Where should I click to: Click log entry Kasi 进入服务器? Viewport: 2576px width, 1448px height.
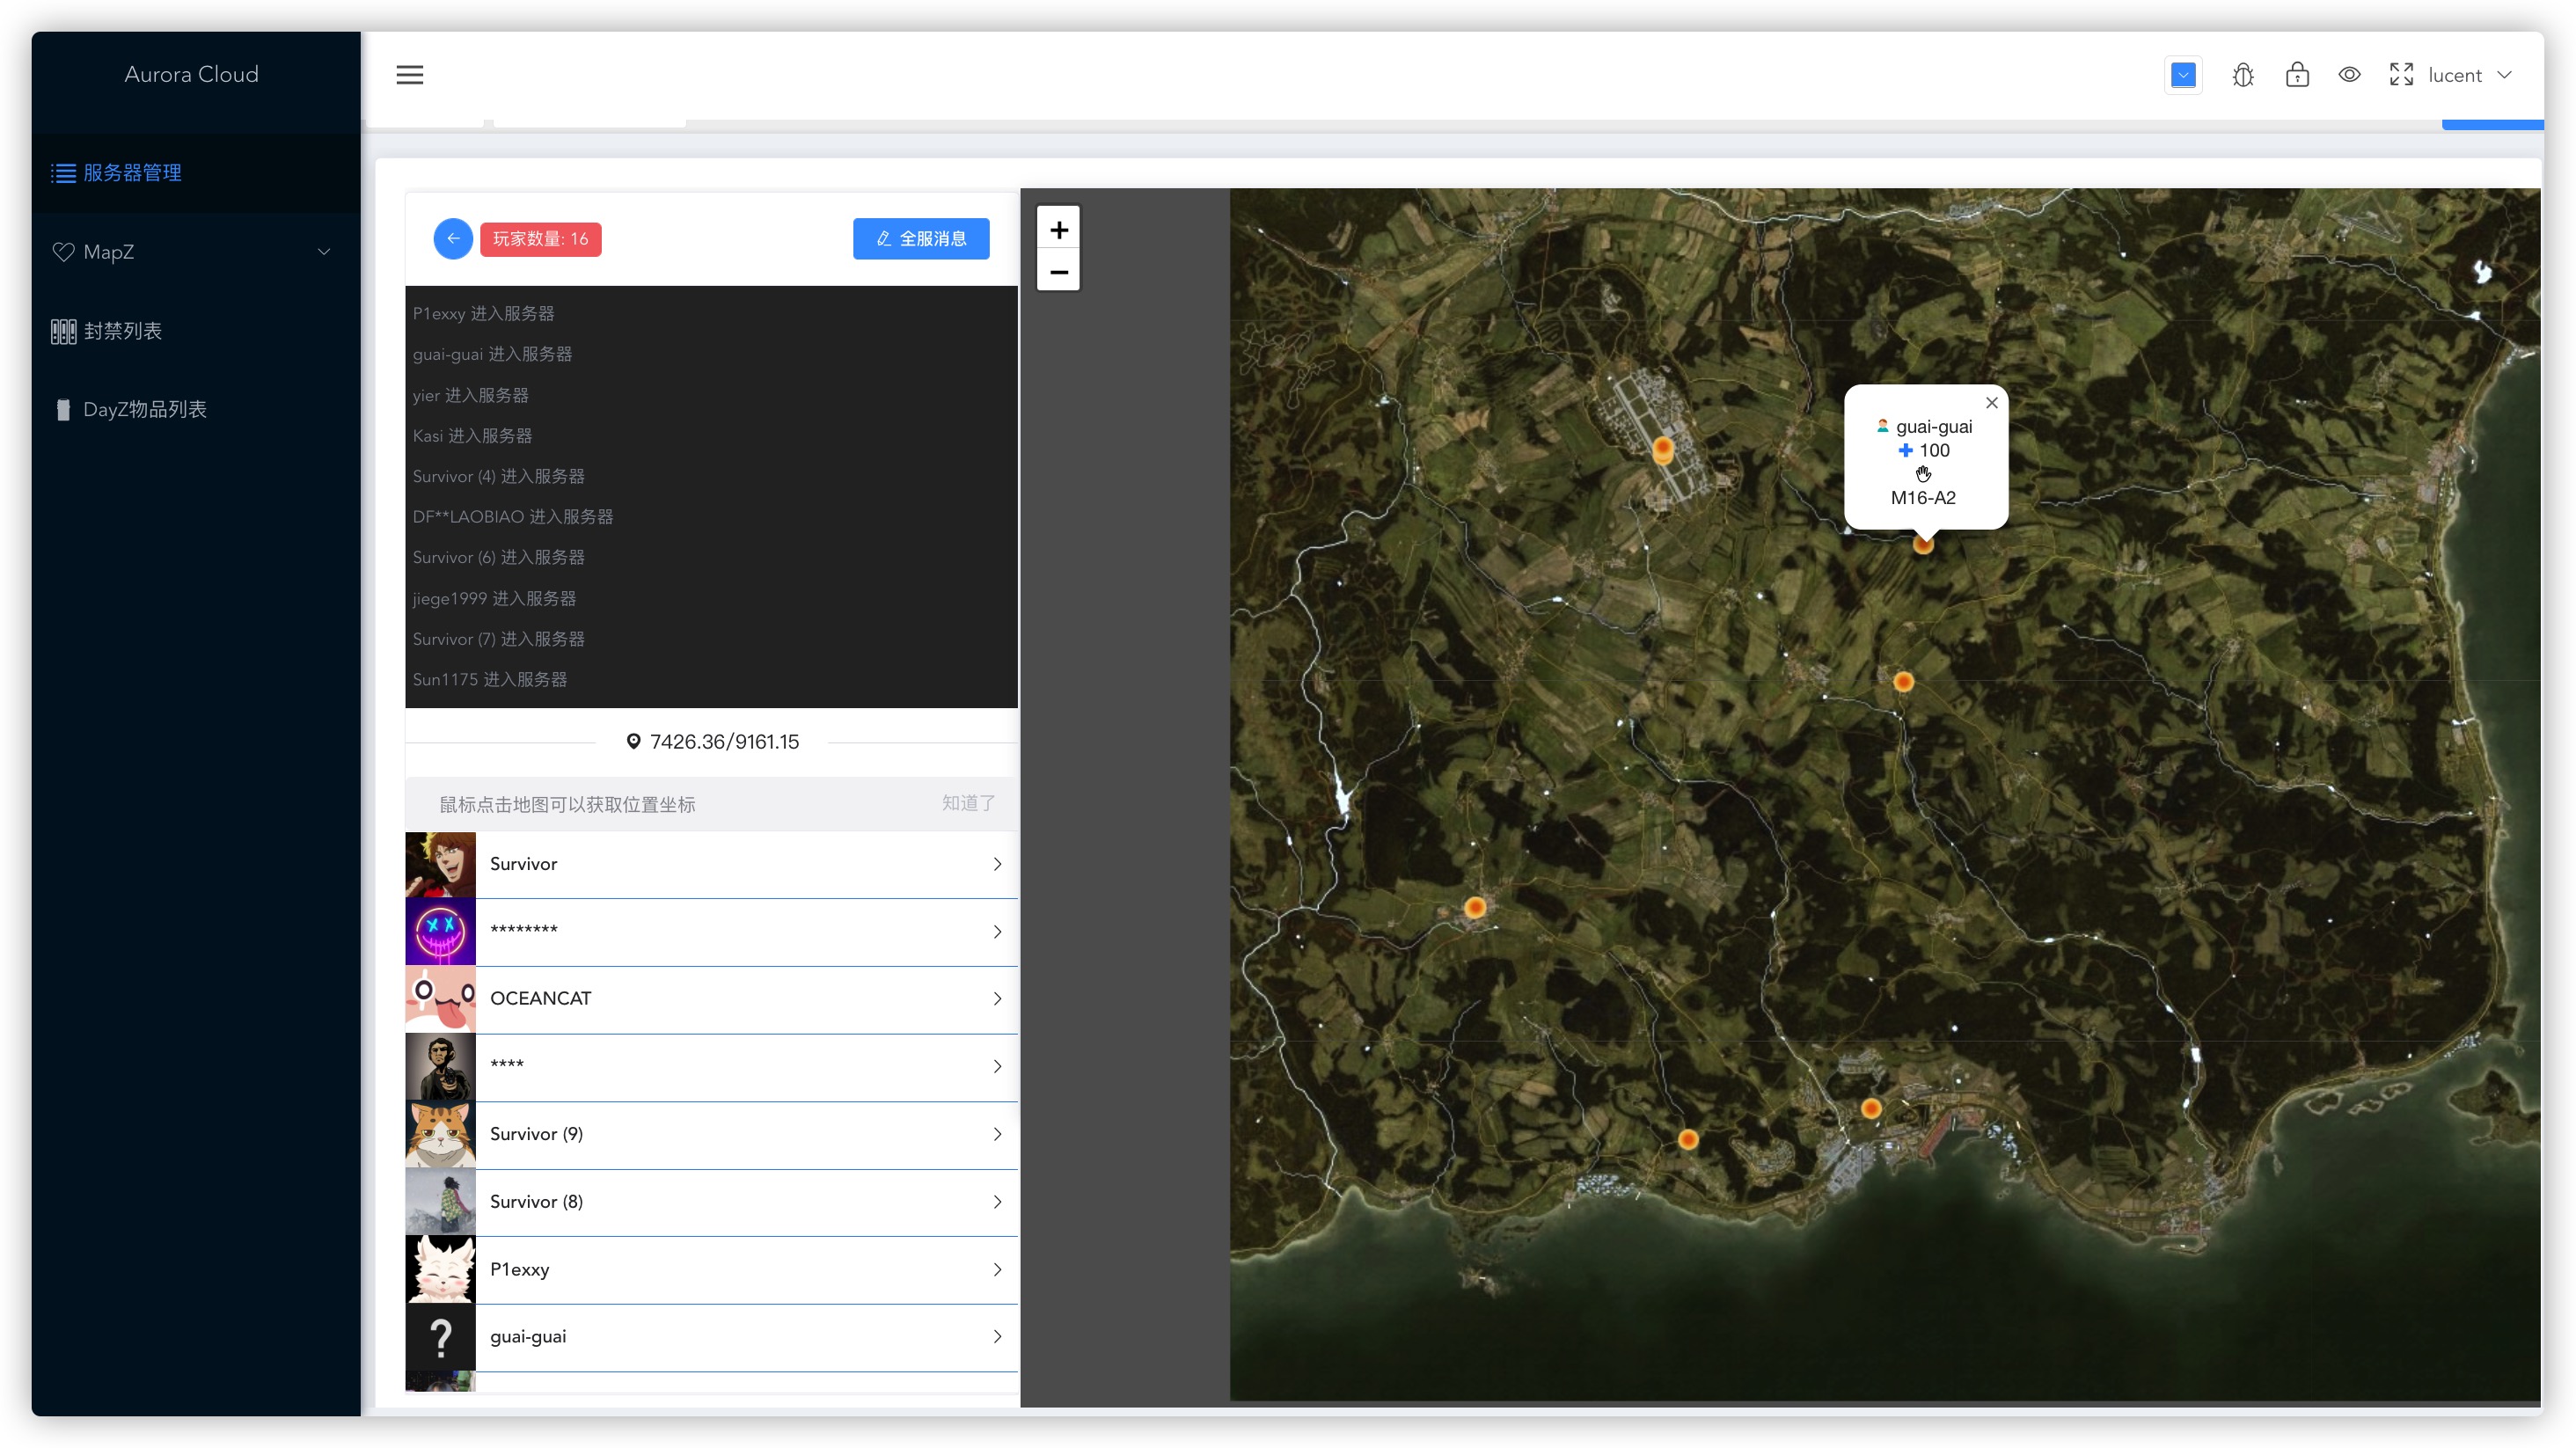(x=472, y=436)
